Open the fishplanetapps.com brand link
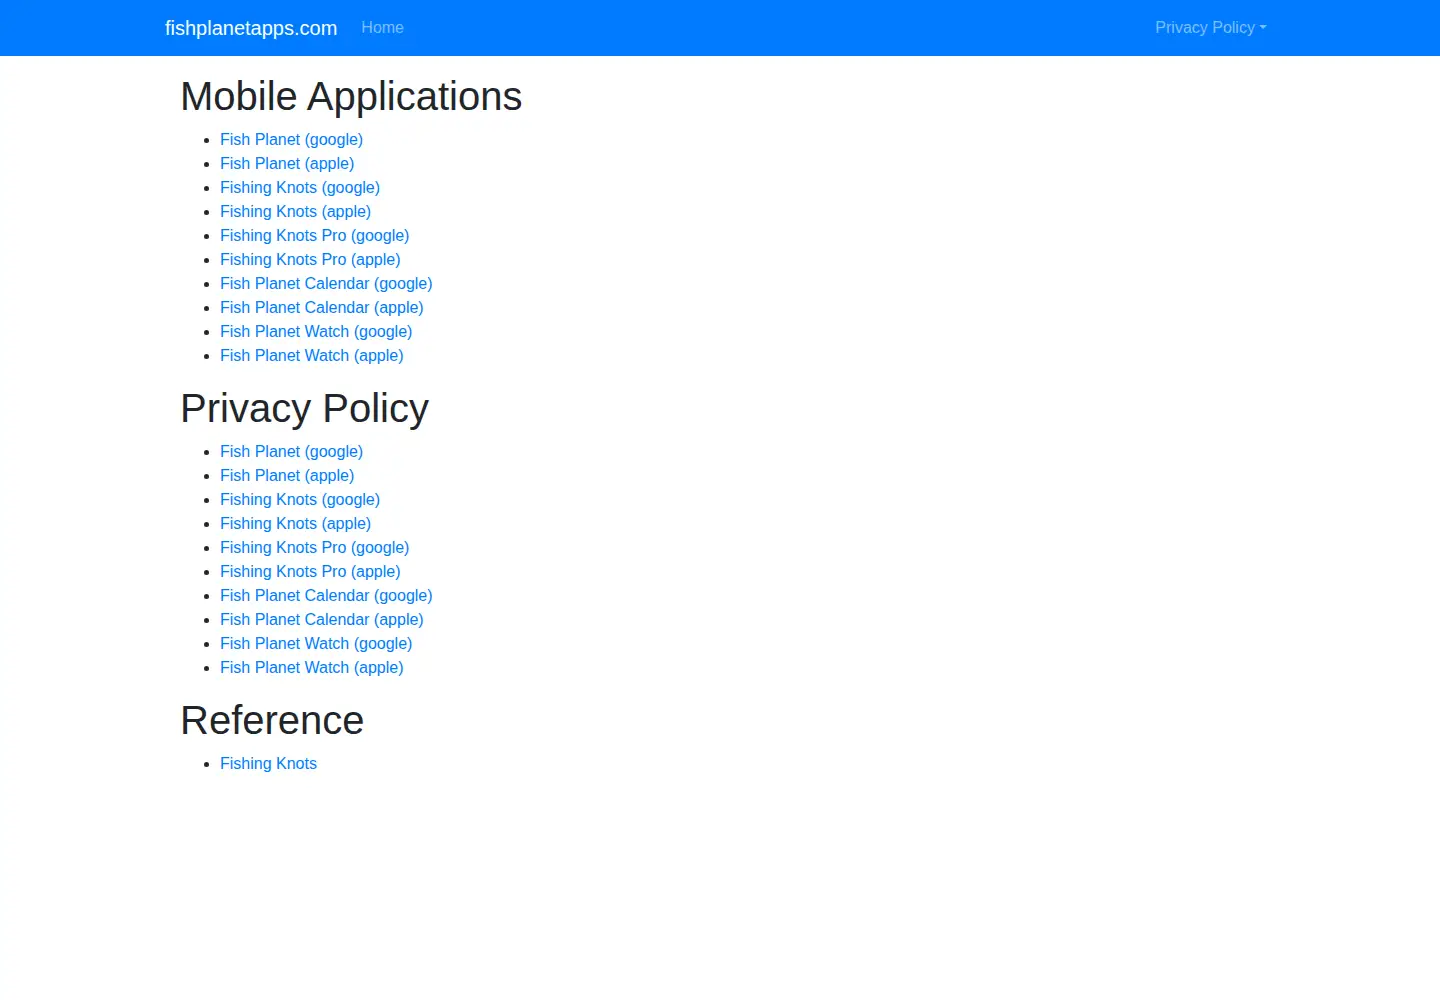 [x=251, y=28]
